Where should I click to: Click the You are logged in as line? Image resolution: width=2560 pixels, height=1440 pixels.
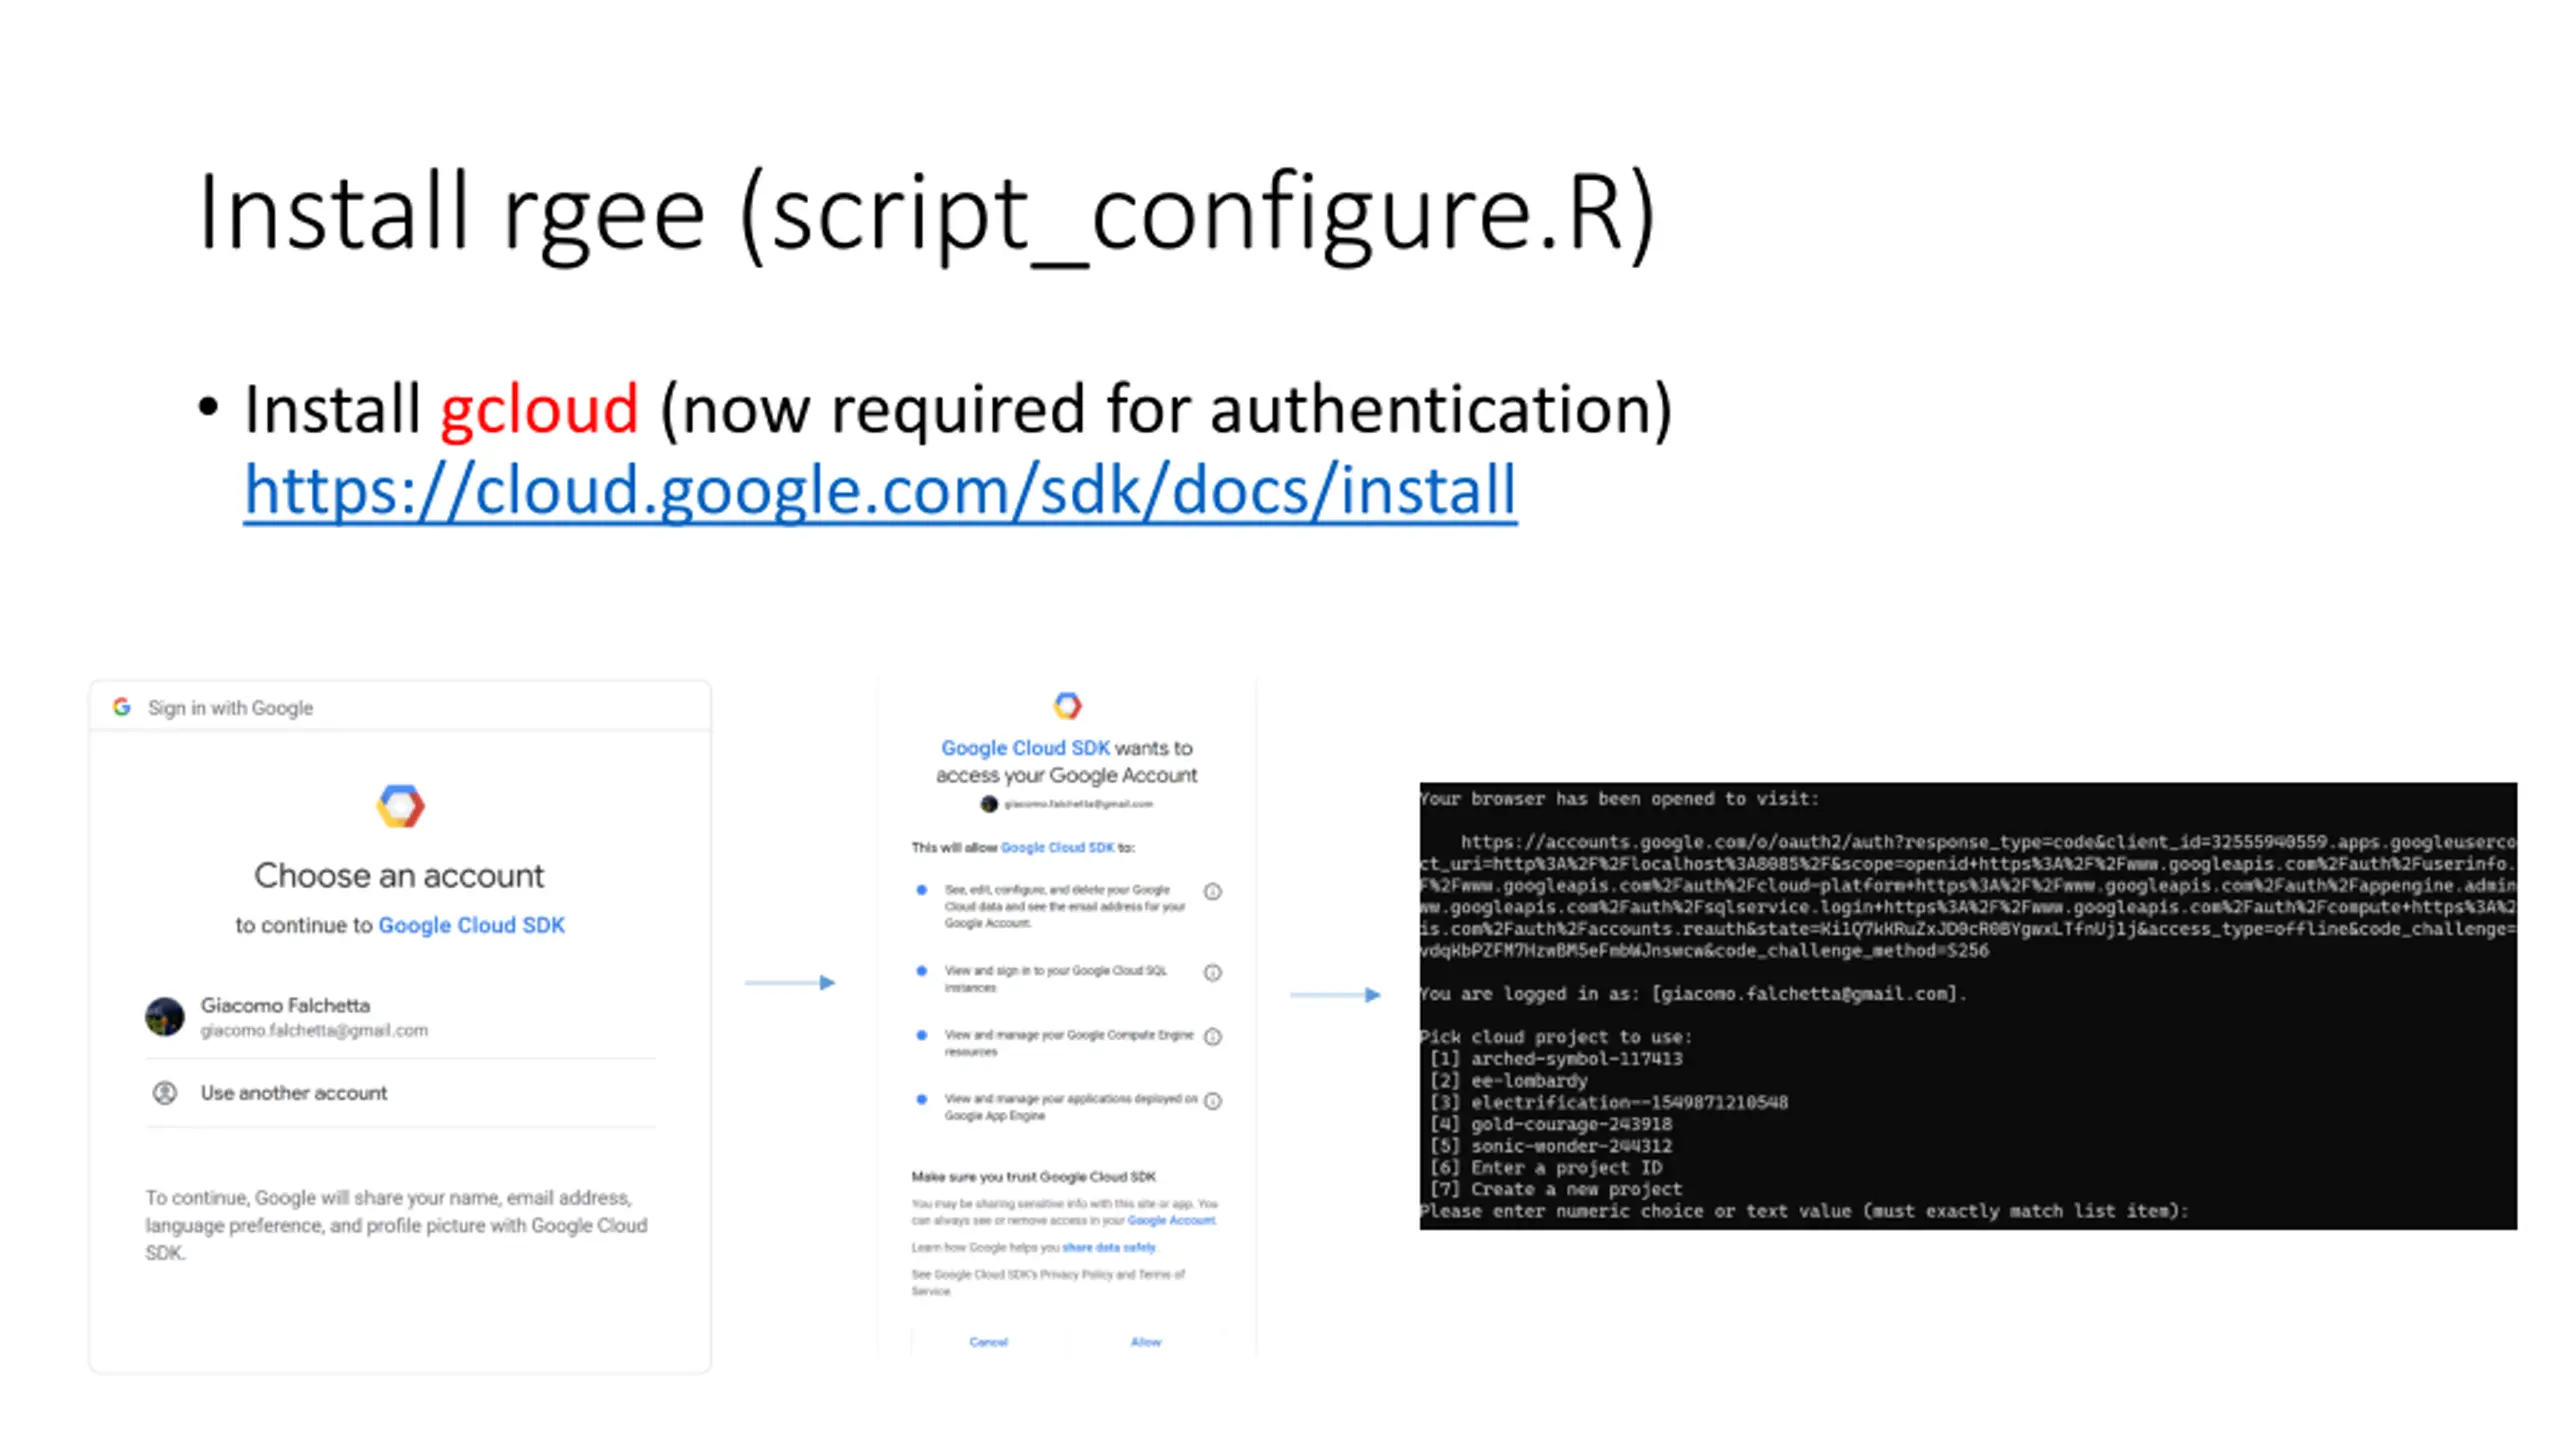tap(1694, 994)
